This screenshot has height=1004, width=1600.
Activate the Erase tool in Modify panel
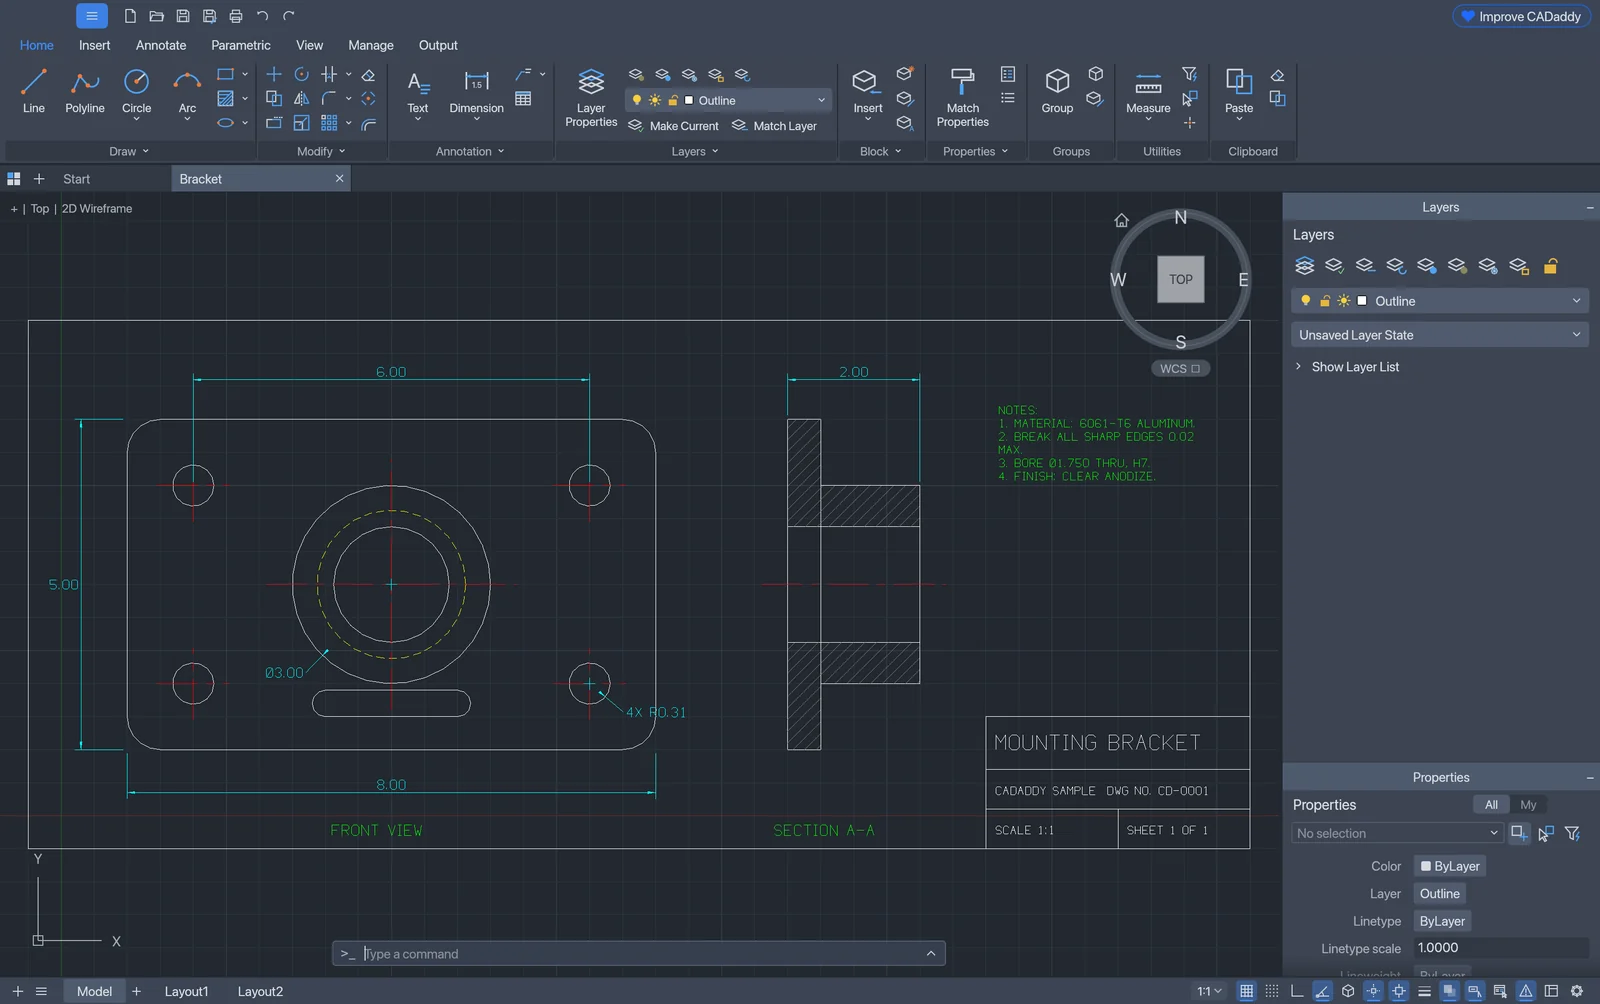click(x=368, y=74)
